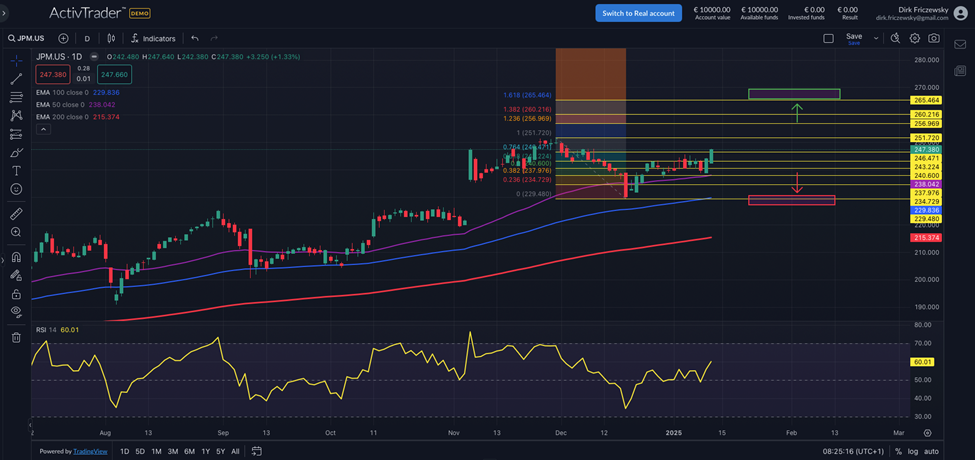Take a chart snapshot with camera icon

point(933,38)
